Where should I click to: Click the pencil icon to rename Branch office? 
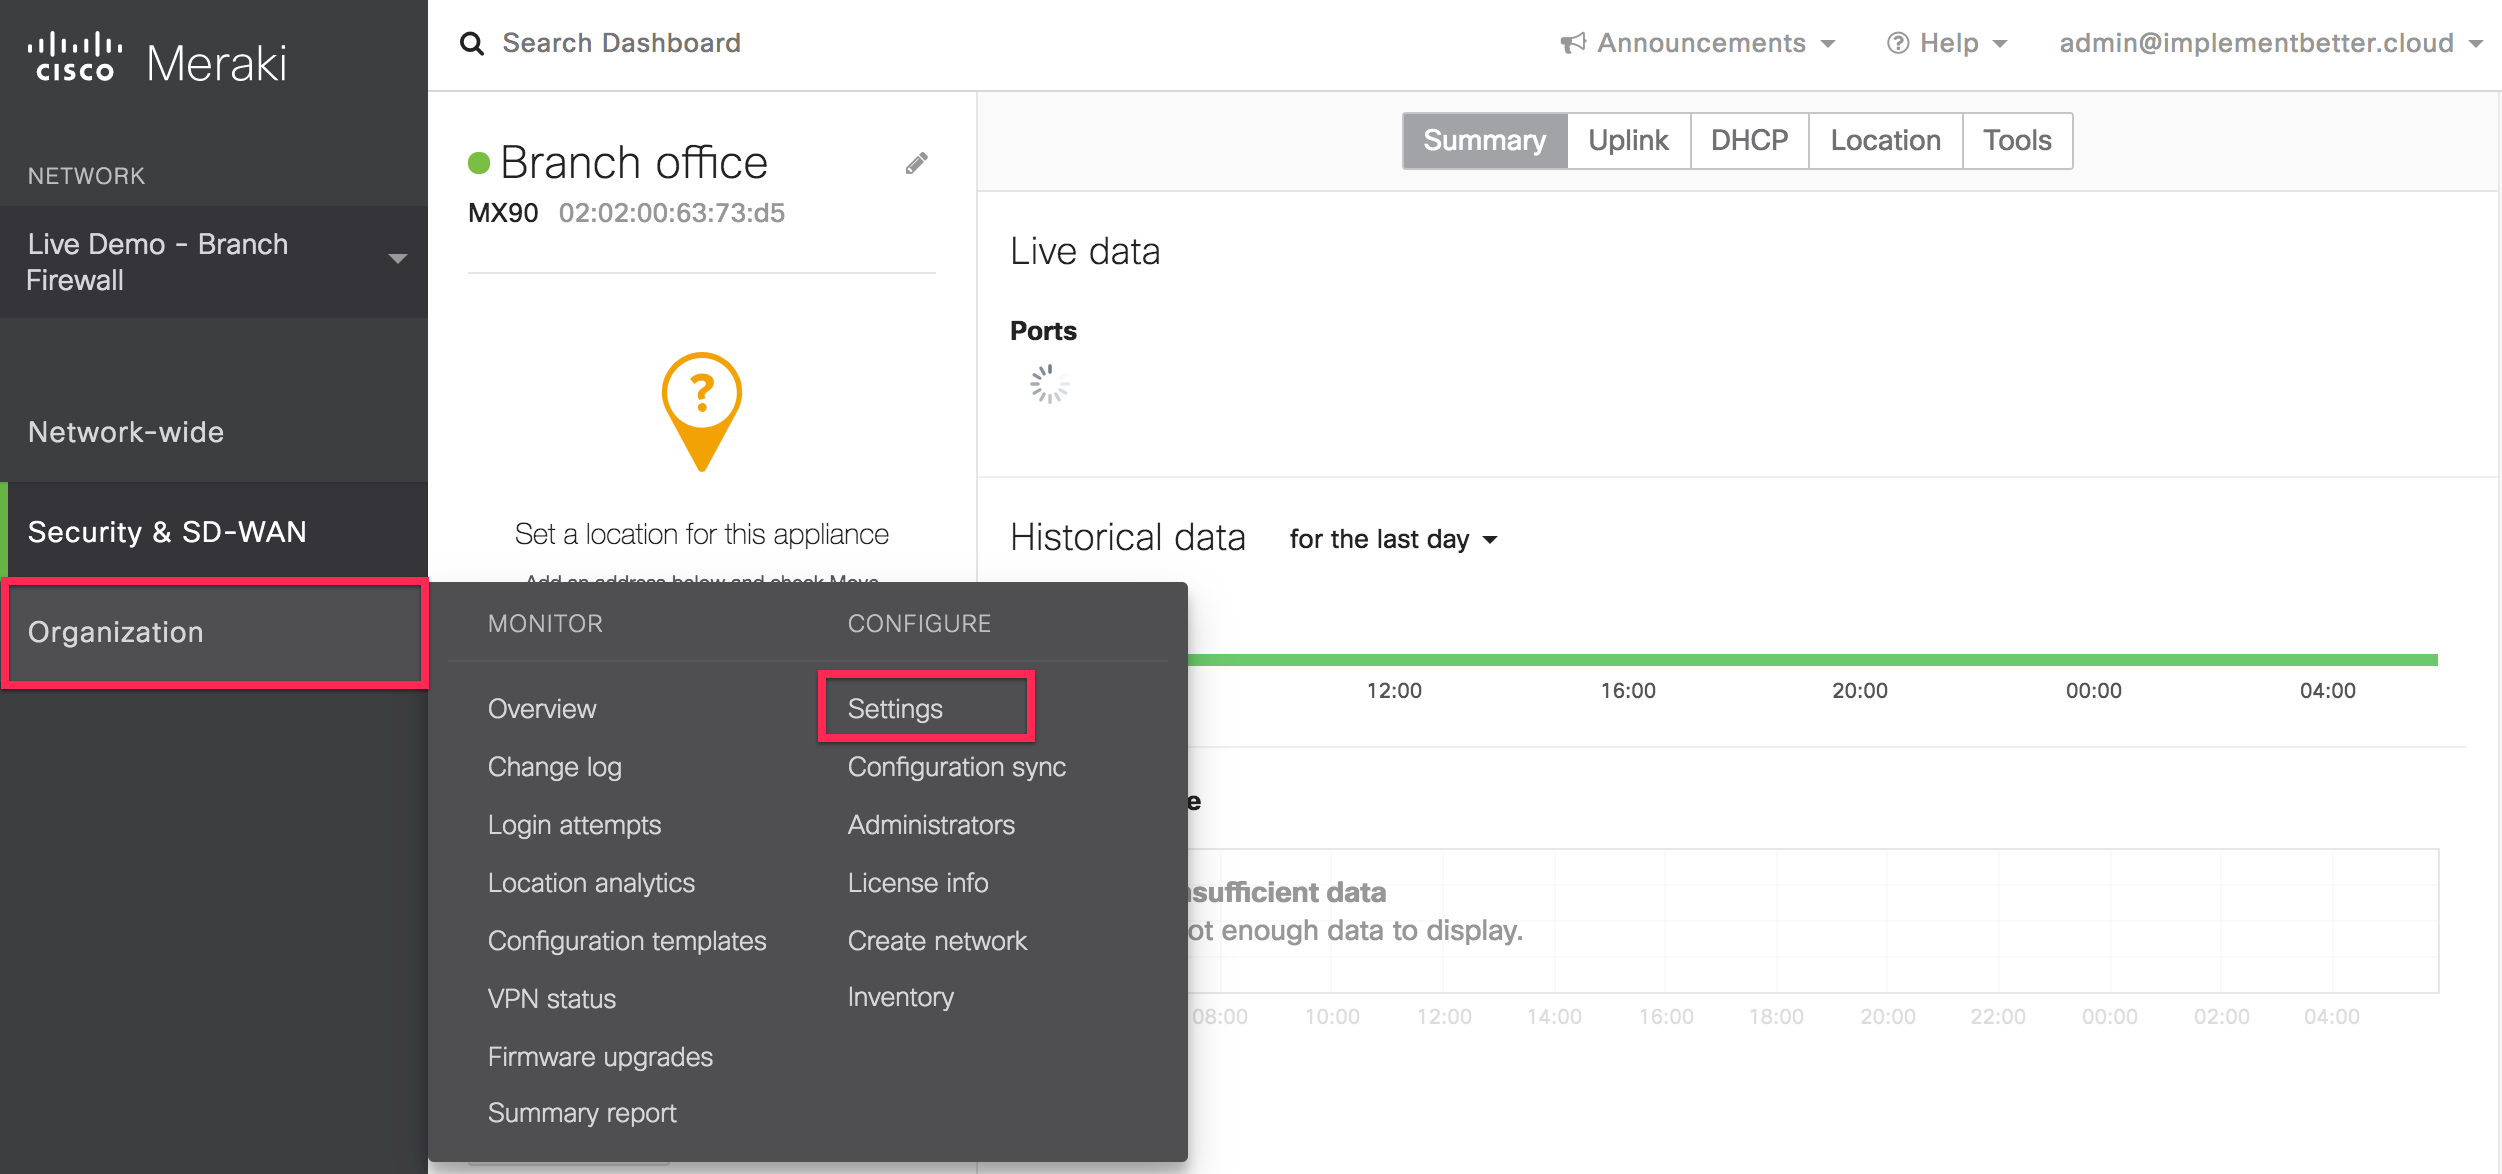point(916,163)
